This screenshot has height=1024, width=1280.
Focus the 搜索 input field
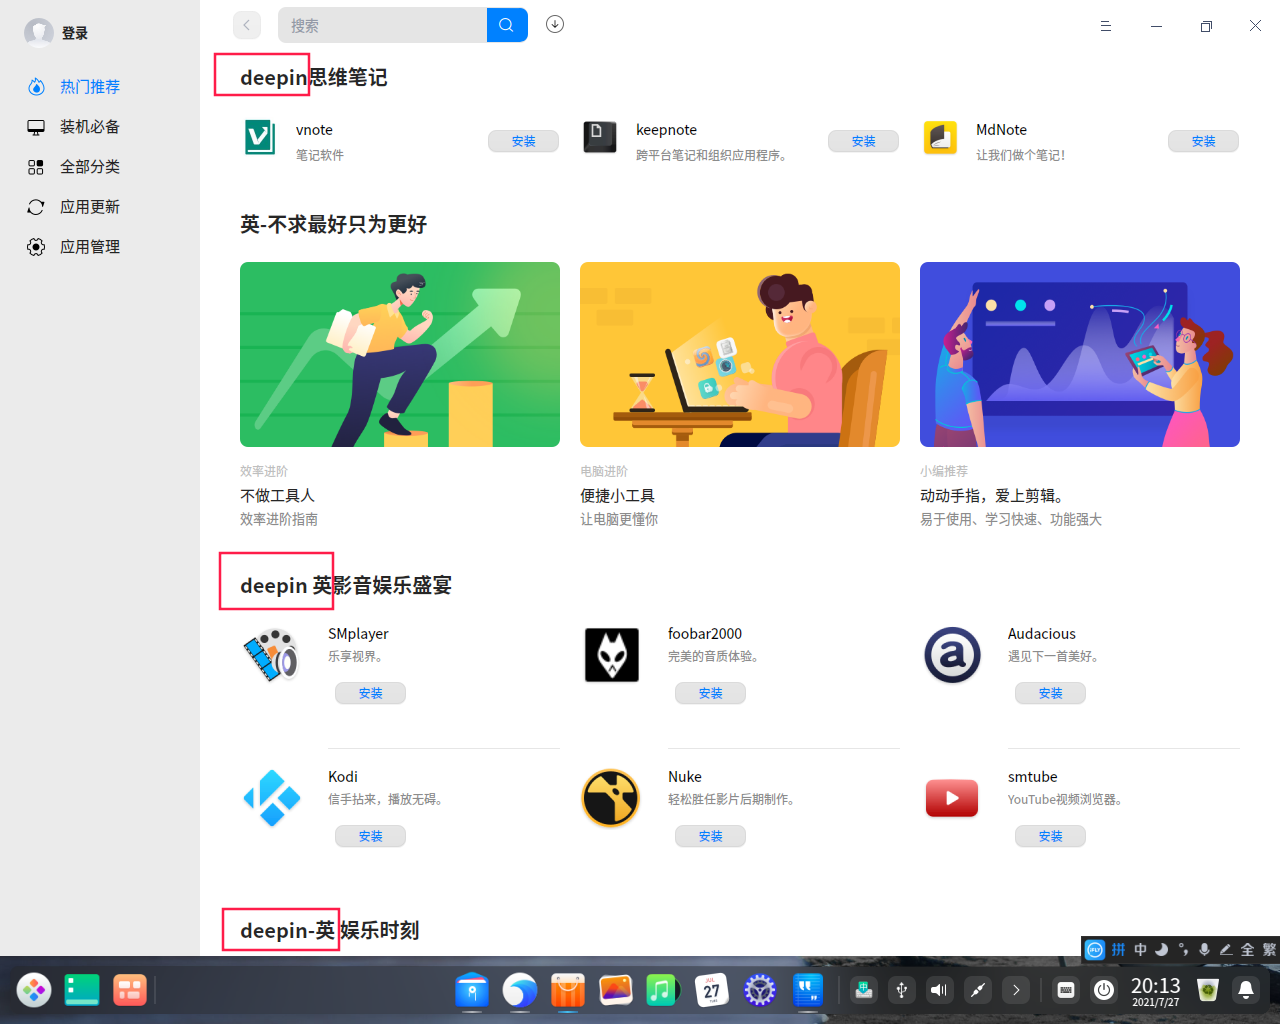point(382,25)
